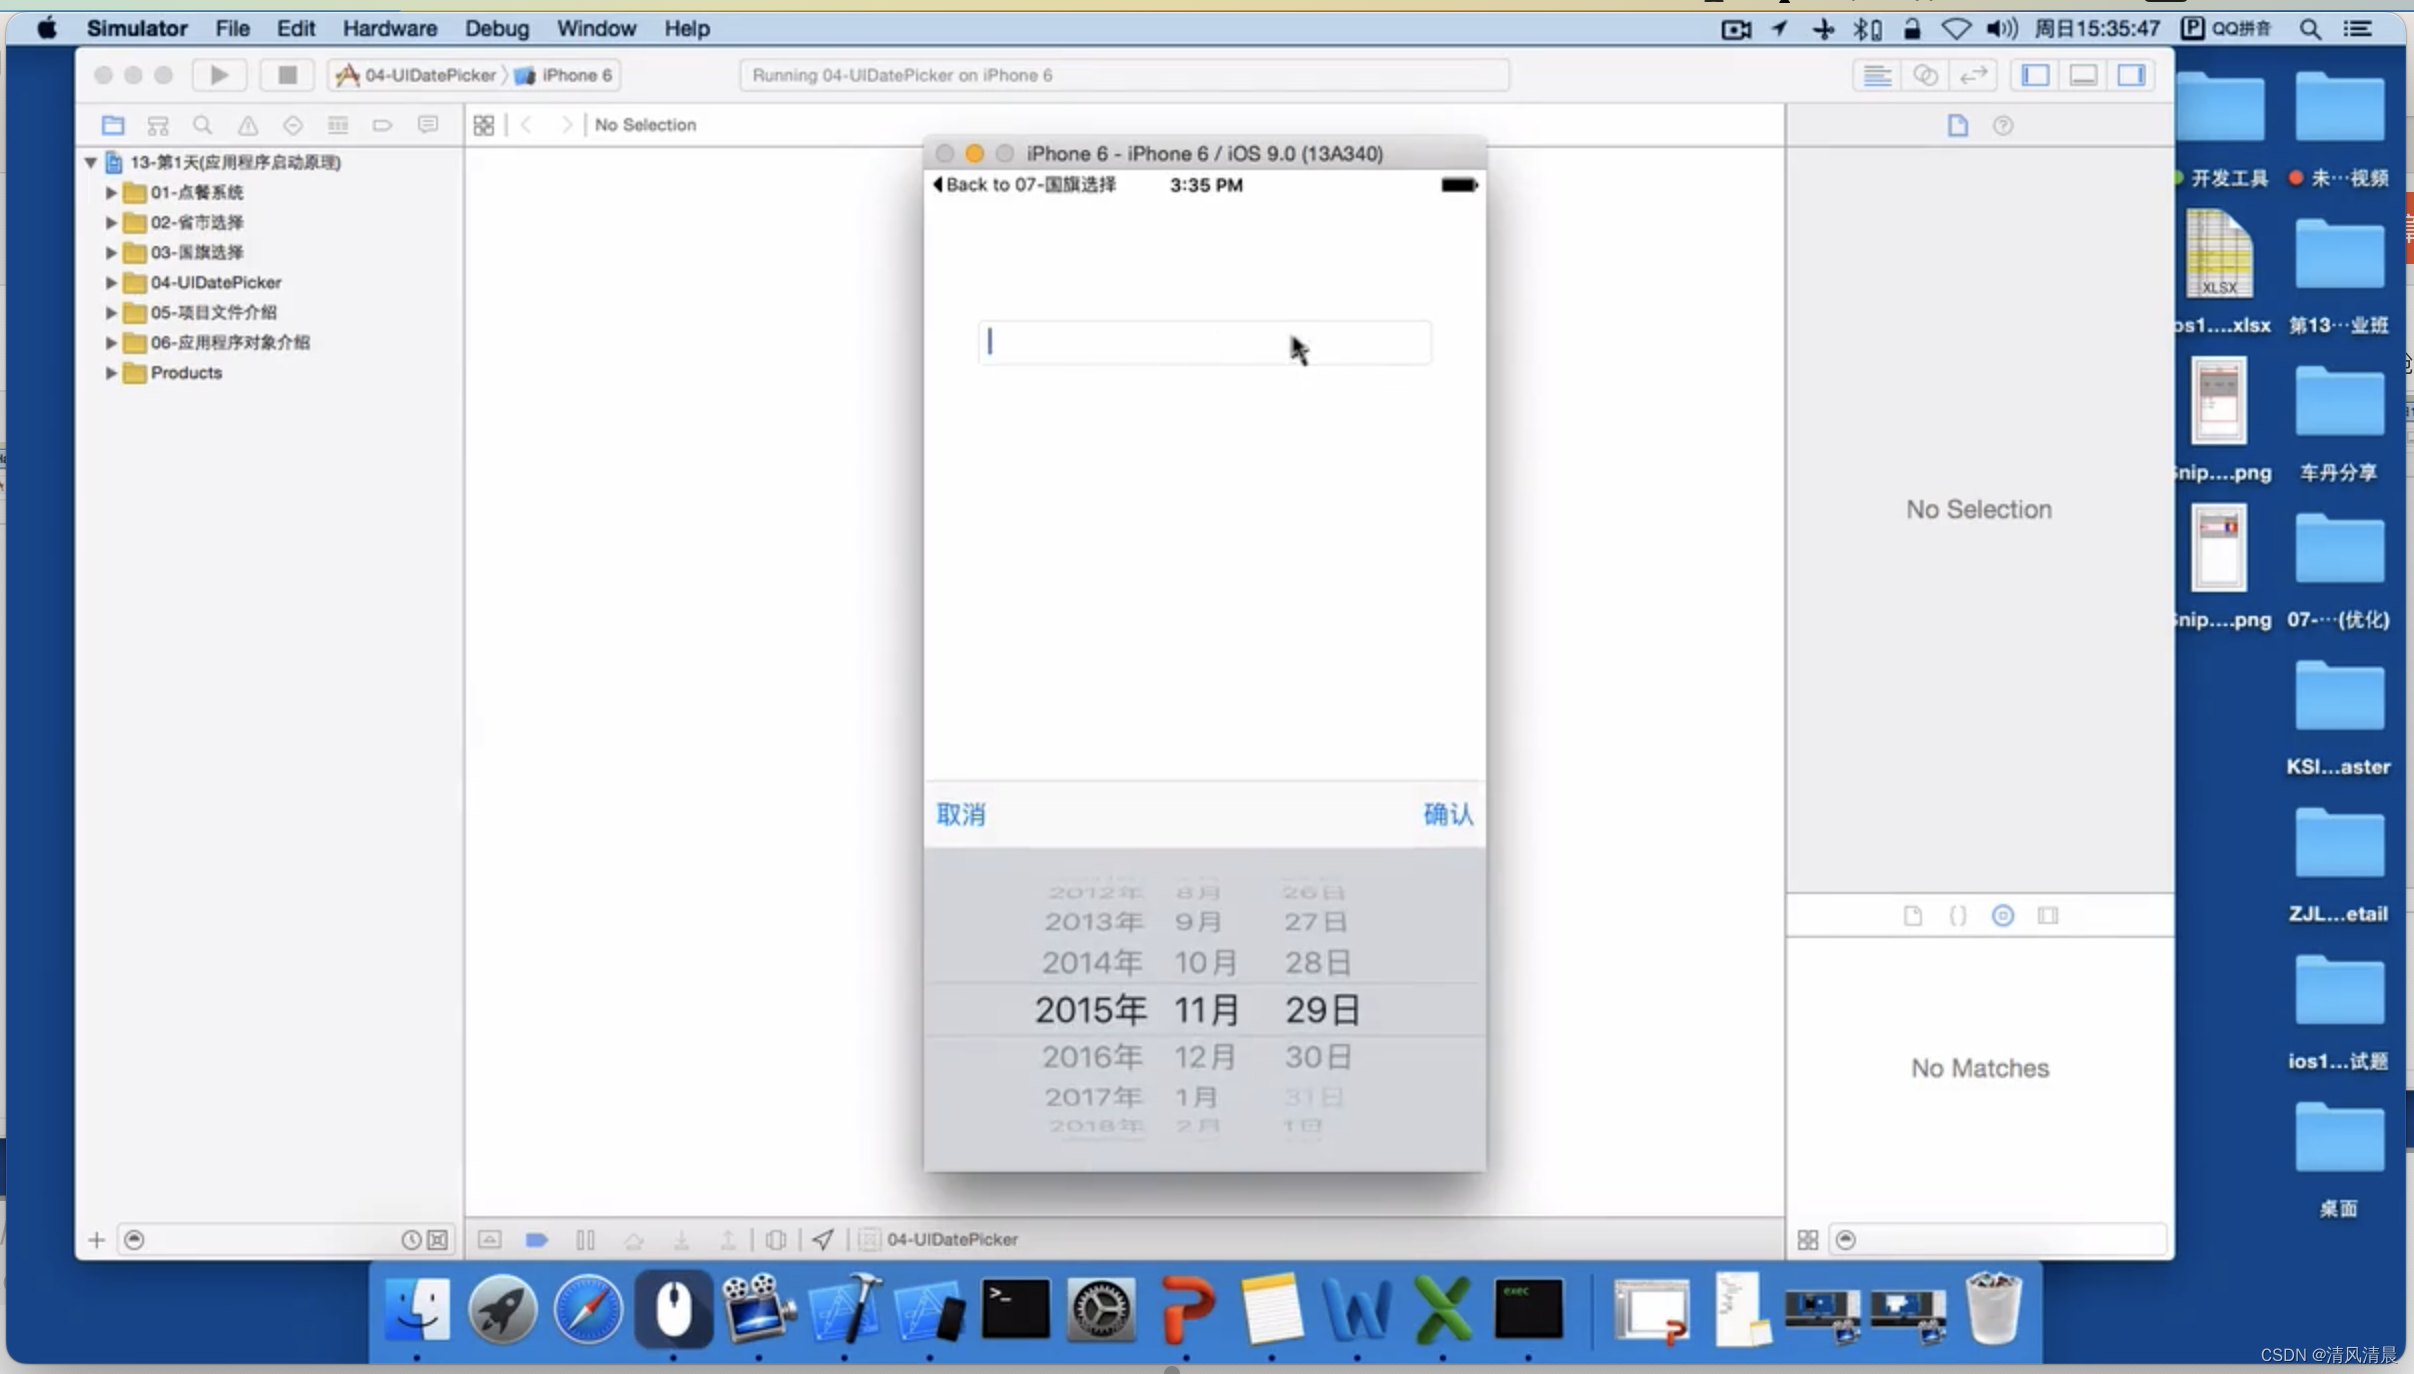The image size is (2414, 1374).
Task: Open the iPhone 6 device selector
Action: (564, 75)
